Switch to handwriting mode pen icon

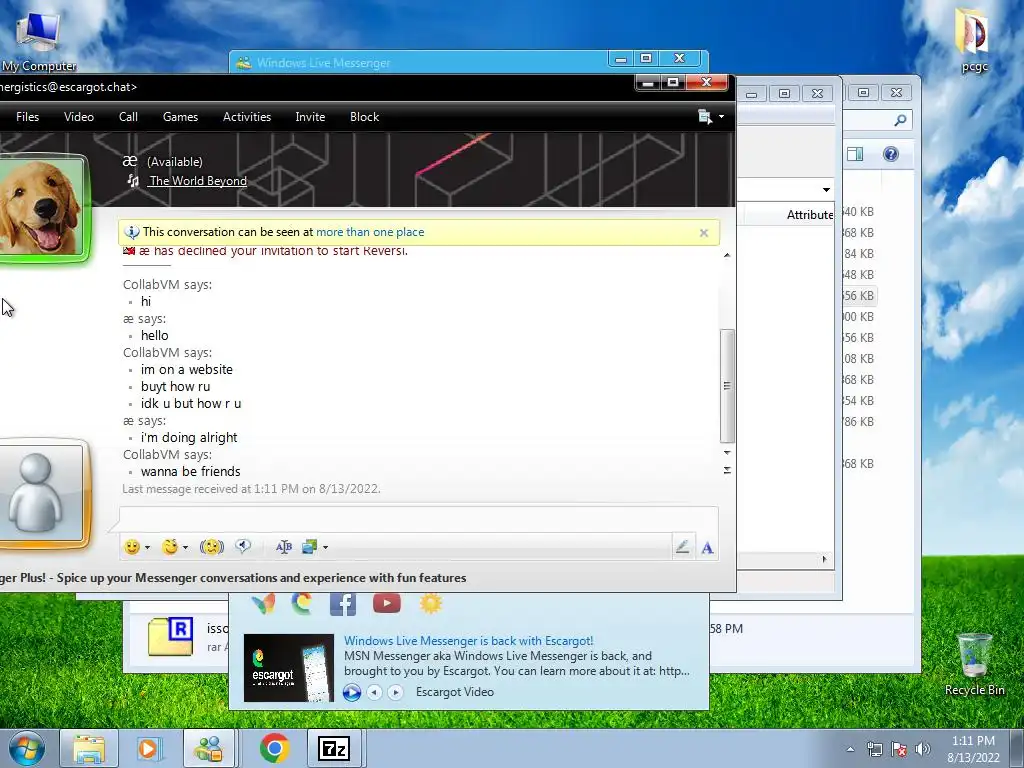point(682,547)
